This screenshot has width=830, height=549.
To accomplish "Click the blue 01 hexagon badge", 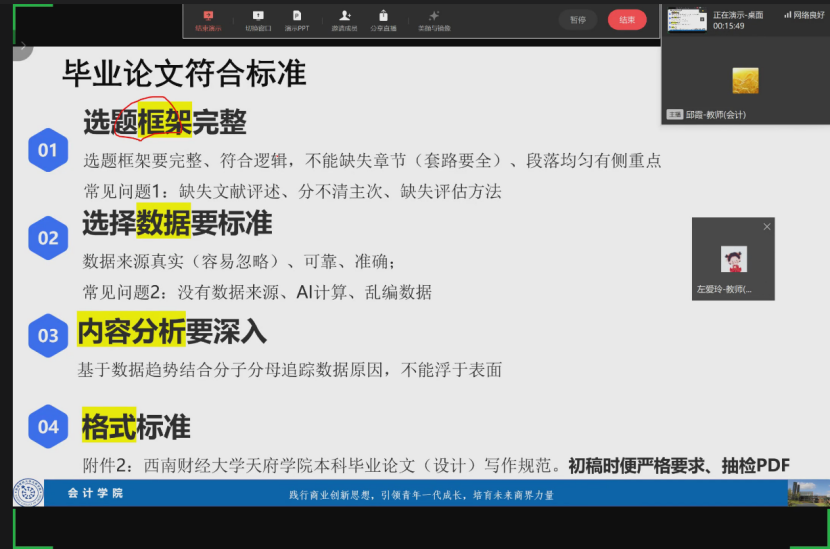I will point(48,151).
